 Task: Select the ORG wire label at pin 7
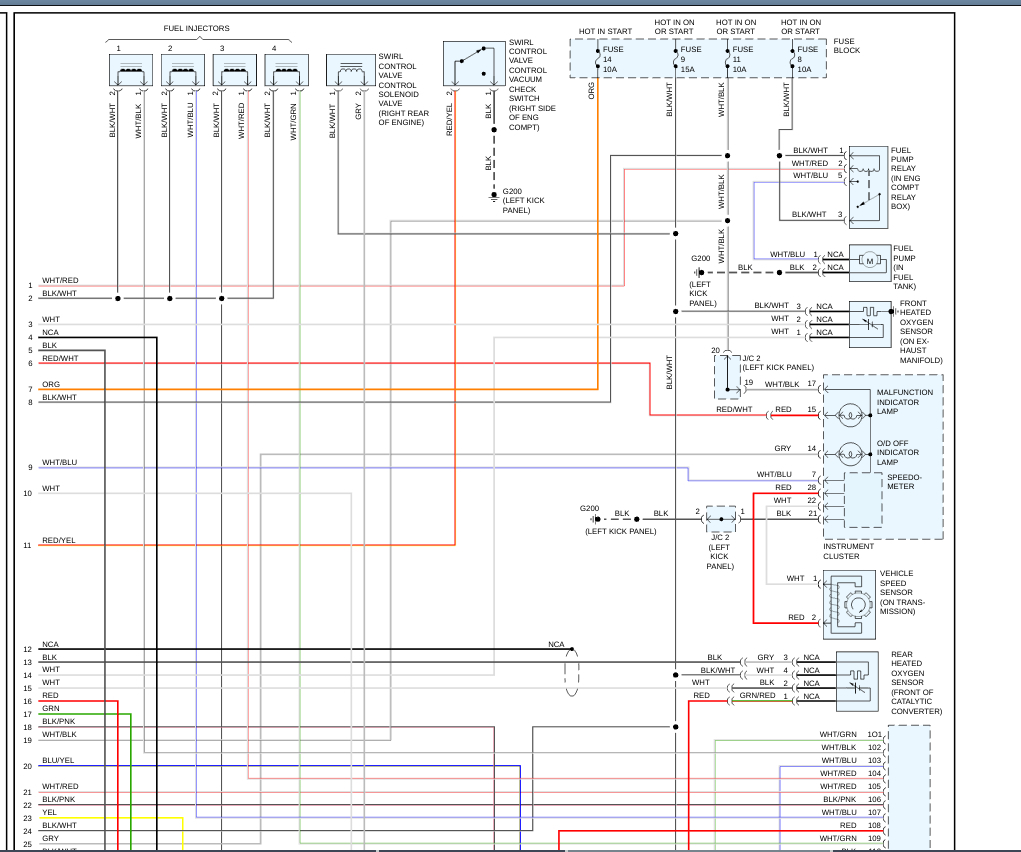pyautogui.click(x=51, y=384)
